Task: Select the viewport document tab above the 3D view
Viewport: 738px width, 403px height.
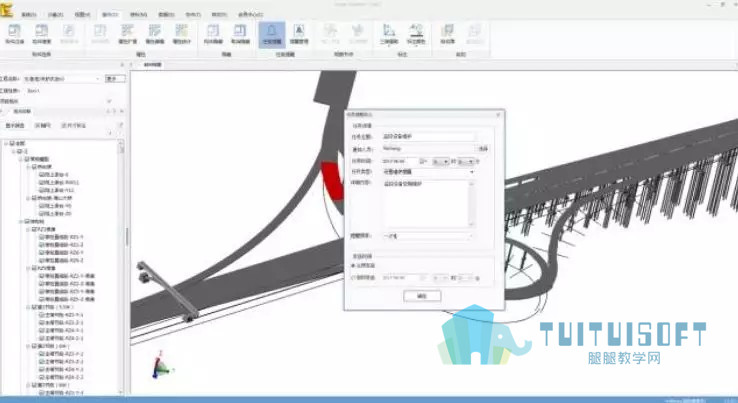Action: tap(152, 64)
